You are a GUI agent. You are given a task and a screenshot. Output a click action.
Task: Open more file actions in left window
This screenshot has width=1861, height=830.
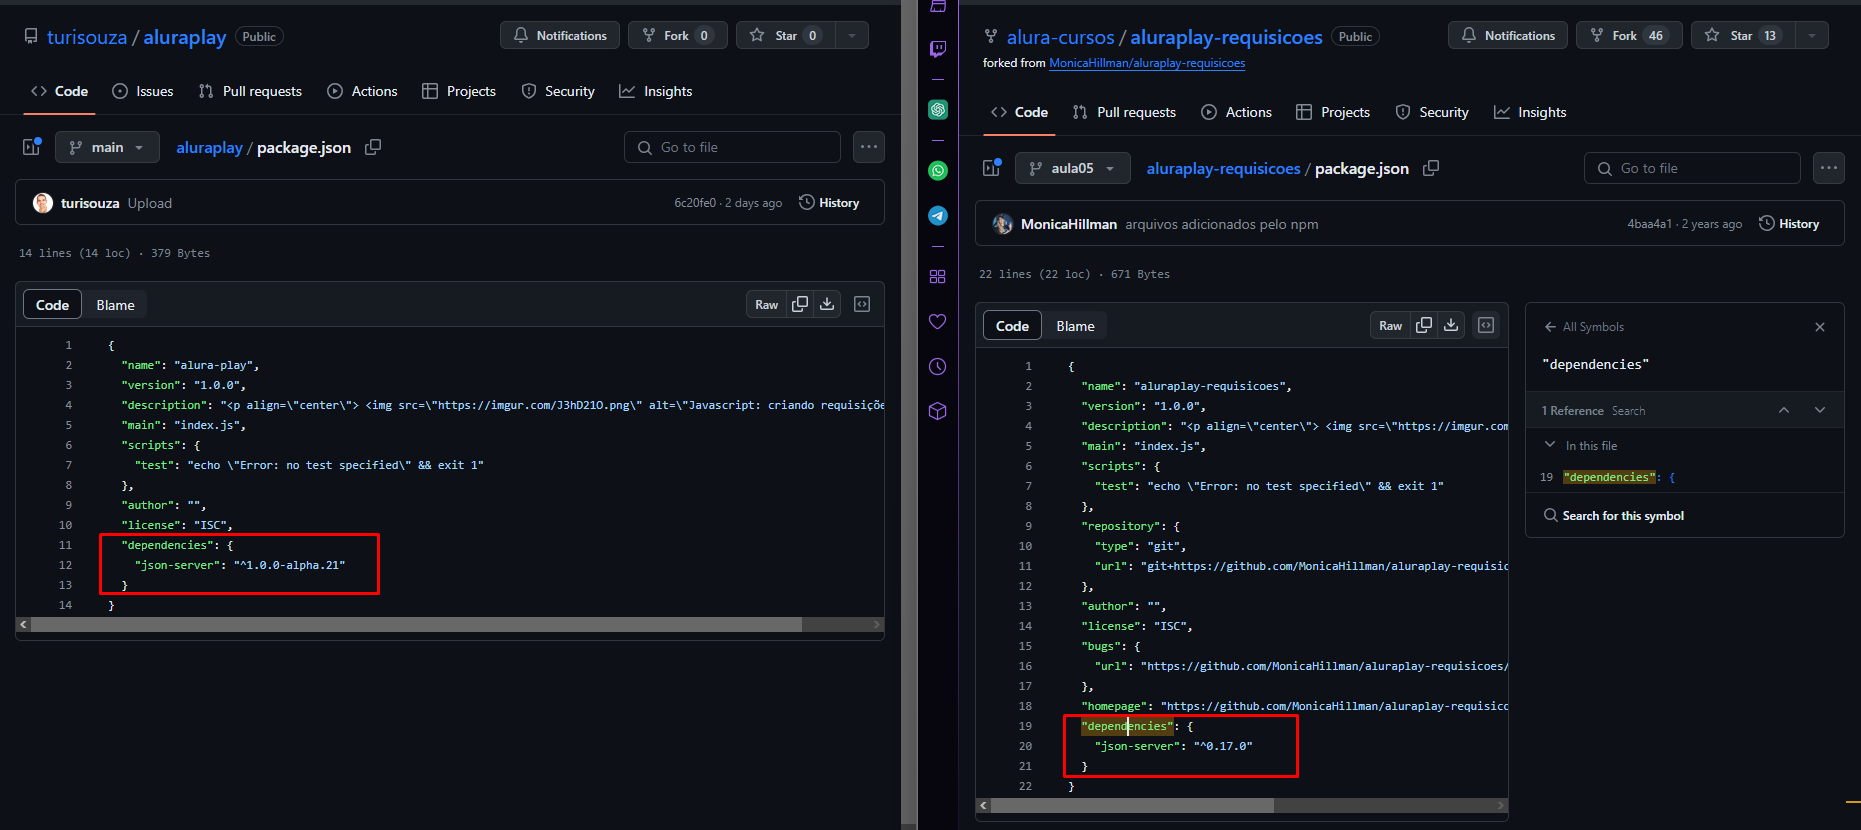(869, 147)
